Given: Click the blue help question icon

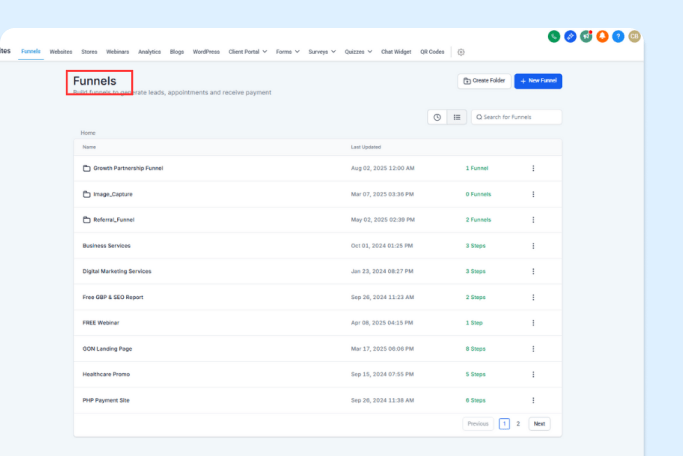Looking at the screenshot, I should (x=618, y=36).
